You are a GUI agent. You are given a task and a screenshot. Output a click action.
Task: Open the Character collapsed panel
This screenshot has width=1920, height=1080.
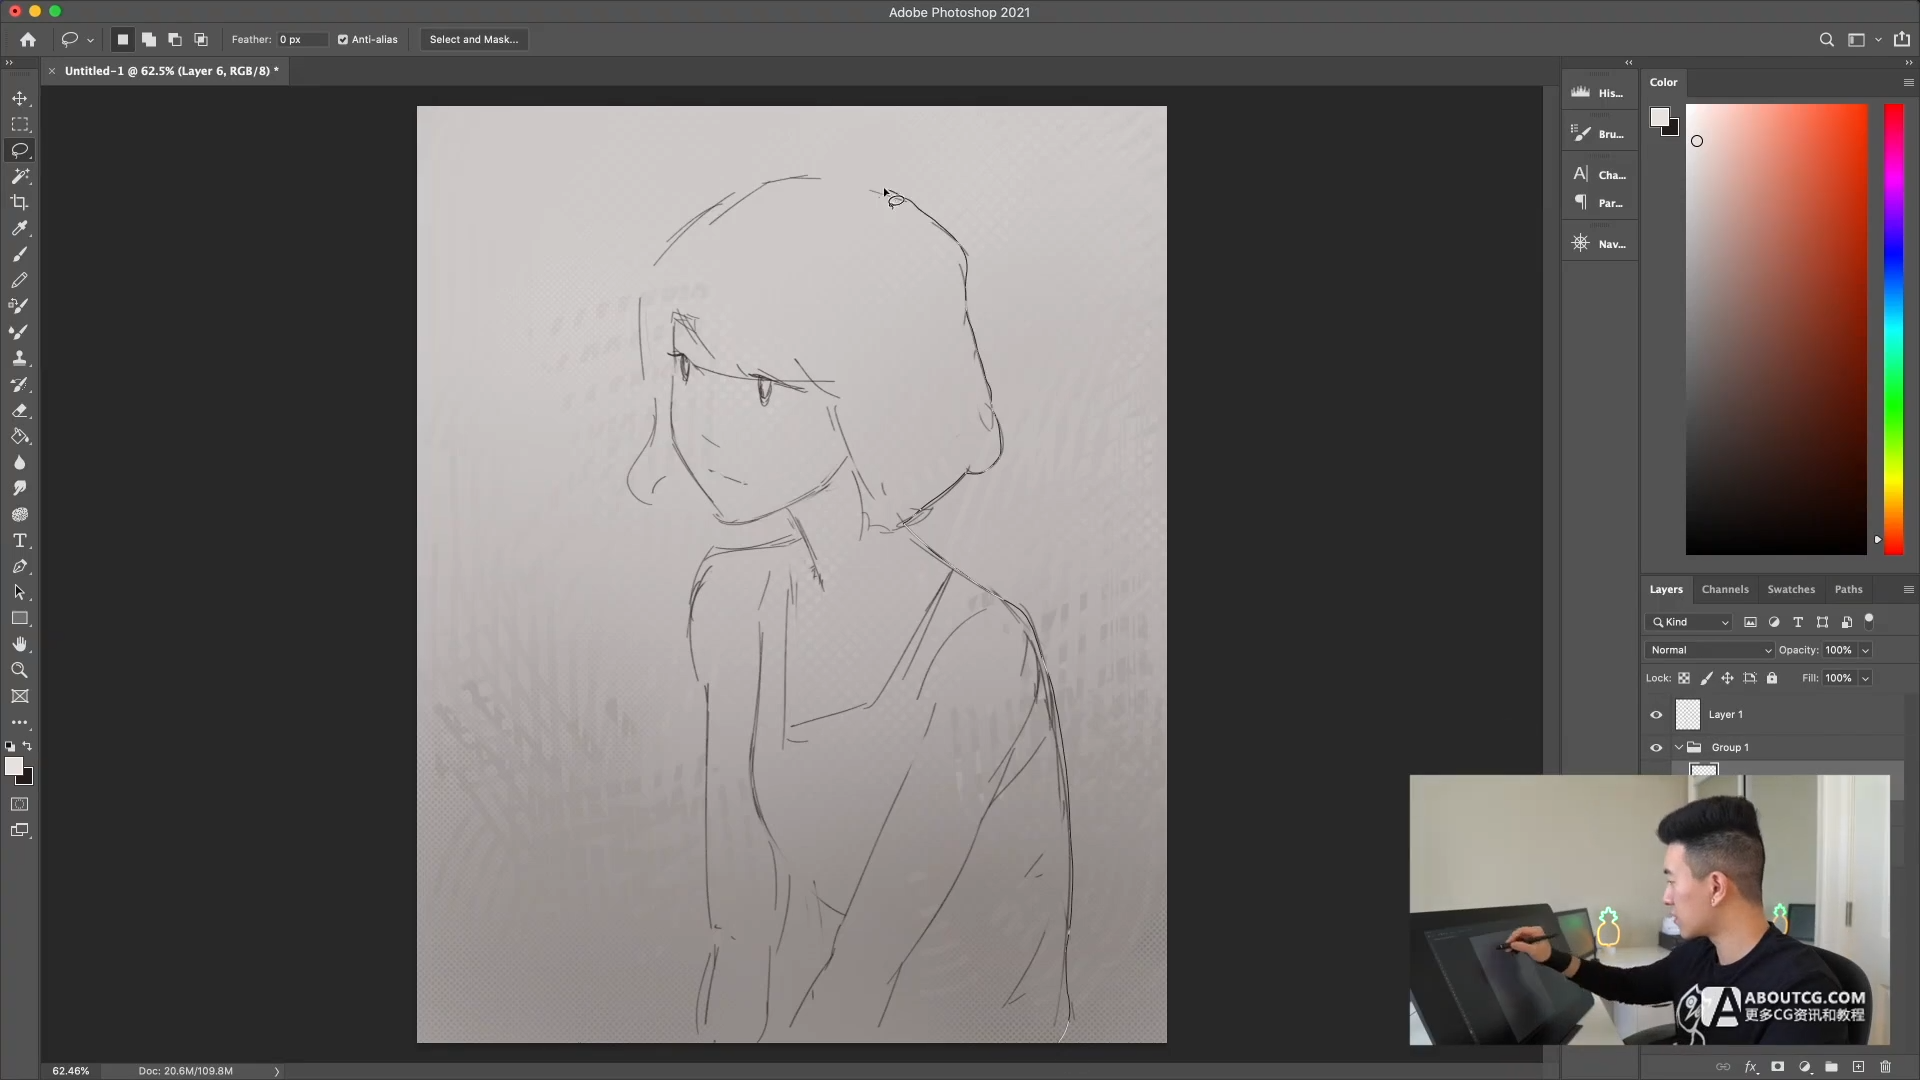(x=1599, y=174)
